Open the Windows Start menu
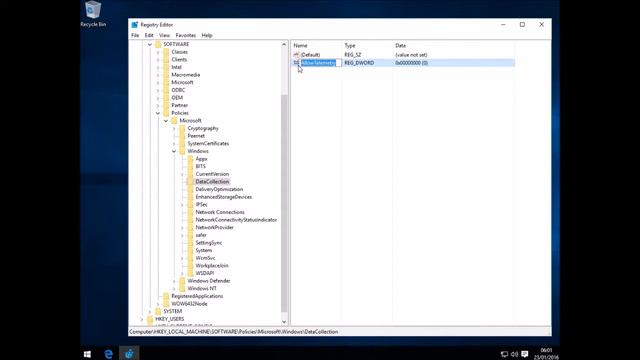This screenshot has width=640, height=360. click(87, 354)
